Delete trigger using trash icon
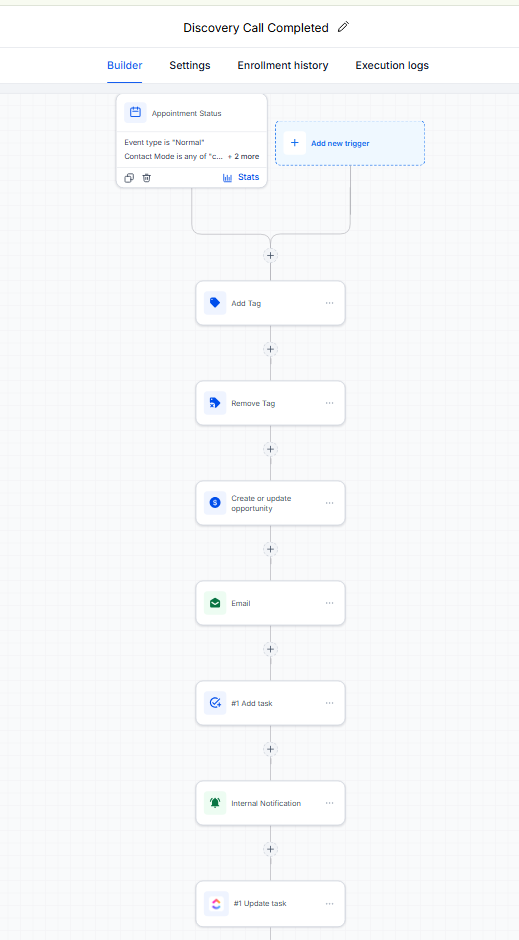The height and width of the screenshot is (940, 519). [147, 178]
